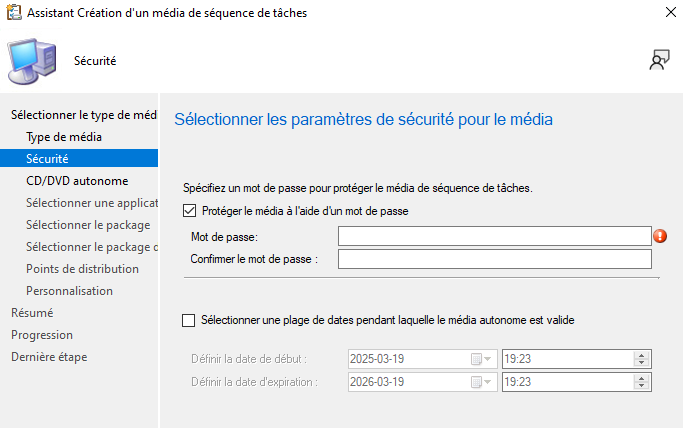Click the computer wizard icon in header

point(31,61)
